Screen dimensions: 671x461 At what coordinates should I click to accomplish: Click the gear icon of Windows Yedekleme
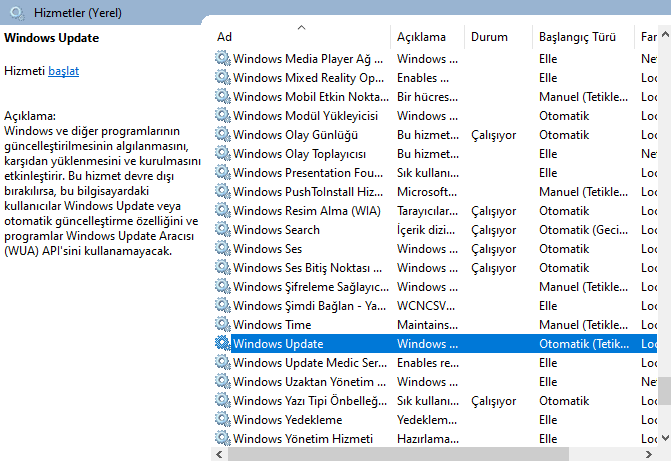pos(223,419)
